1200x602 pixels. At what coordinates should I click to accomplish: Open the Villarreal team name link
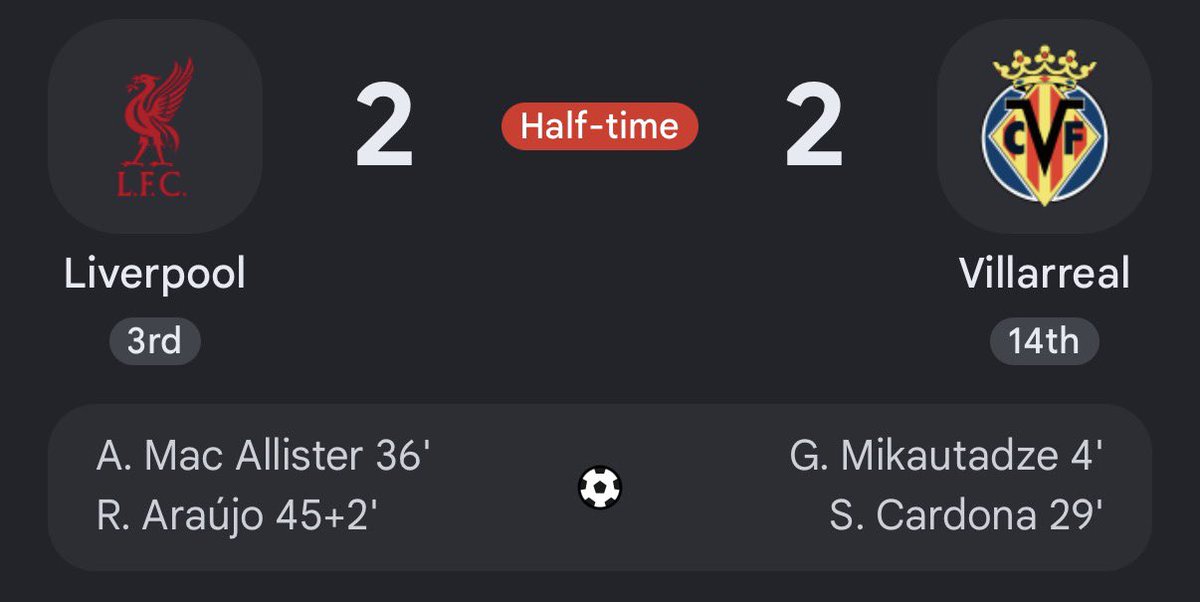[1044, 273]
